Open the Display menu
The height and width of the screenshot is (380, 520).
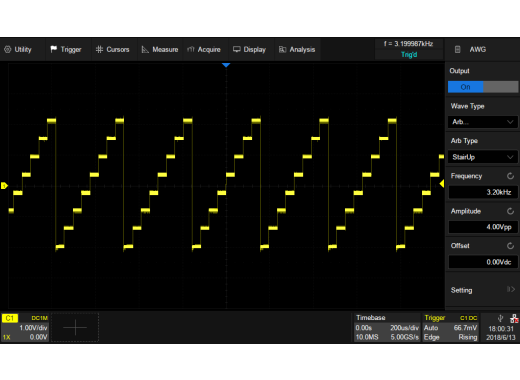click(250, 49)
